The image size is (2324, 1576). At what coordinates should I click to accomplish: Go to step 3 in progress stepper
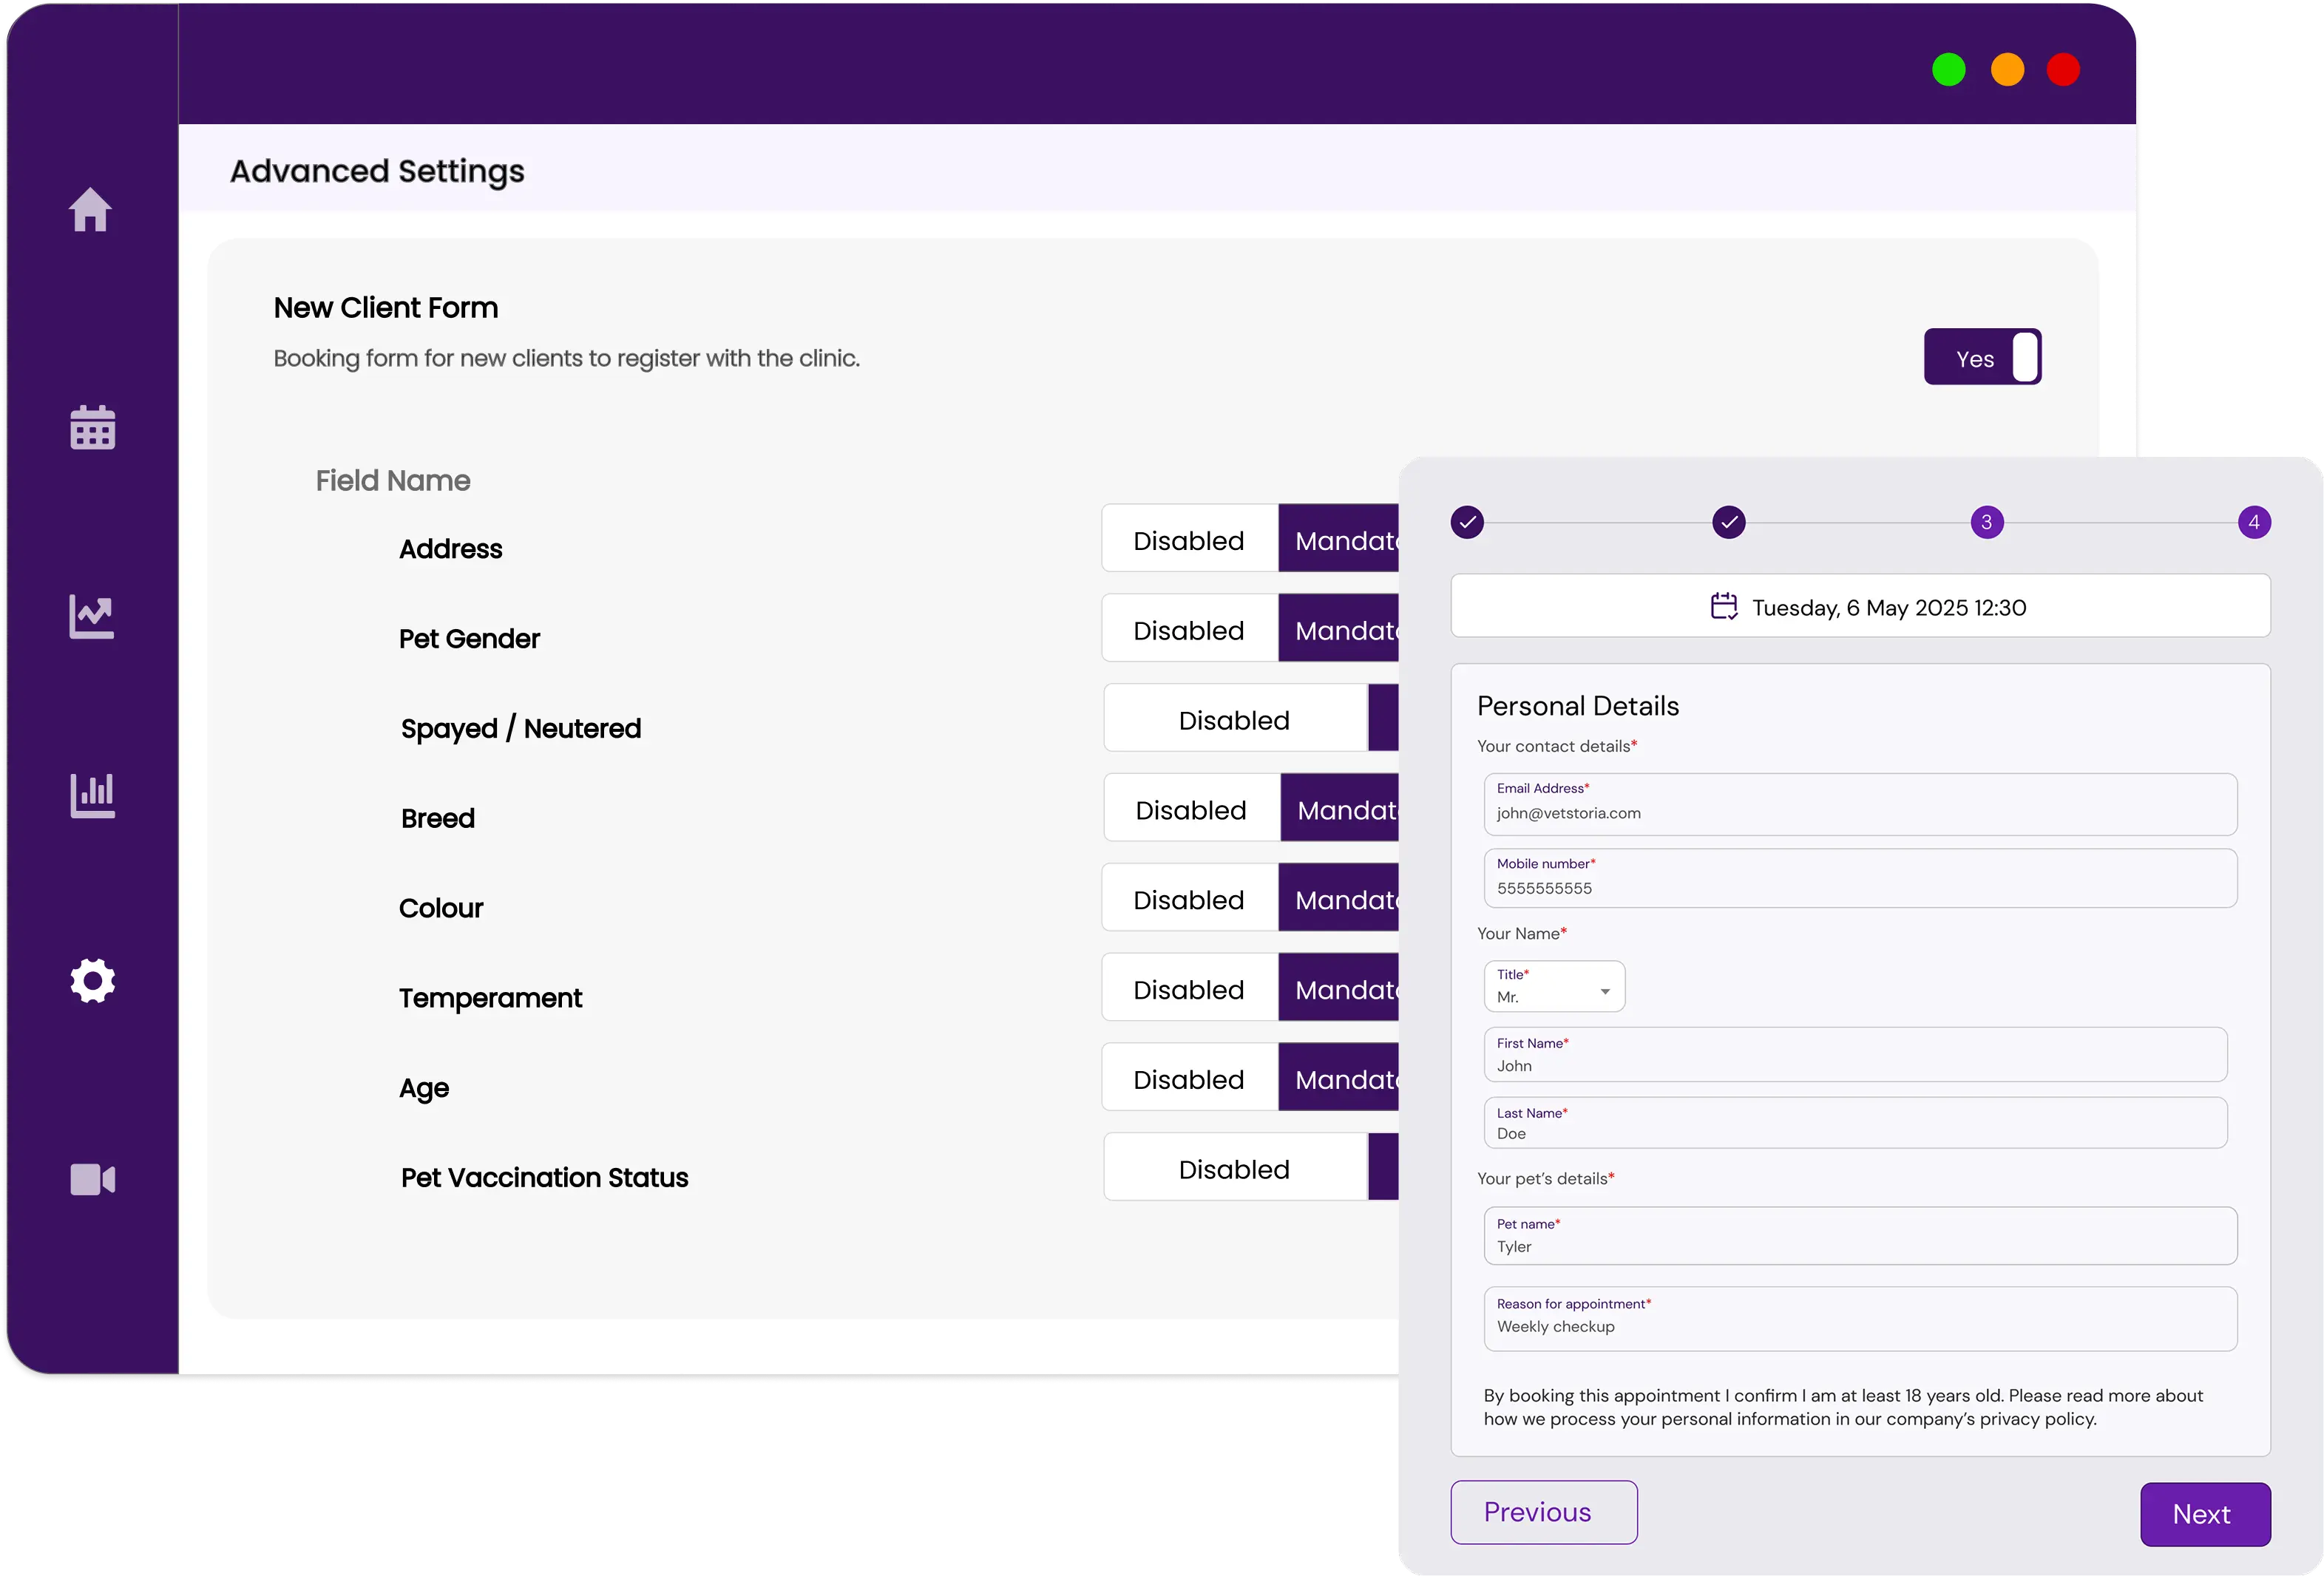1987,522
